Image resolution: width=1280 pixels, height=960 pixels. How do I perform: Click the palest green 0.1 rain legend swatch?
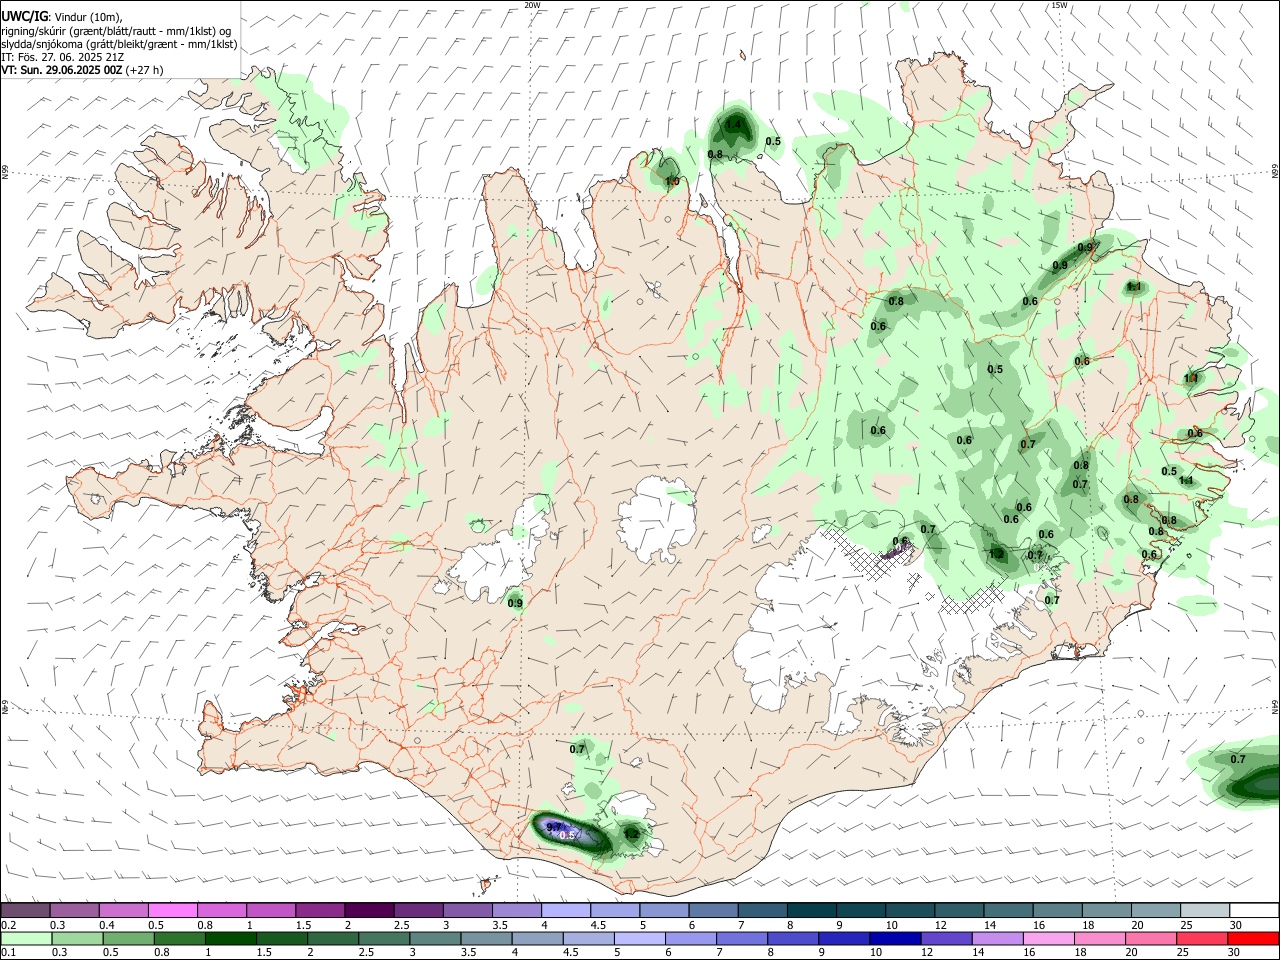(x=26, y=938)
